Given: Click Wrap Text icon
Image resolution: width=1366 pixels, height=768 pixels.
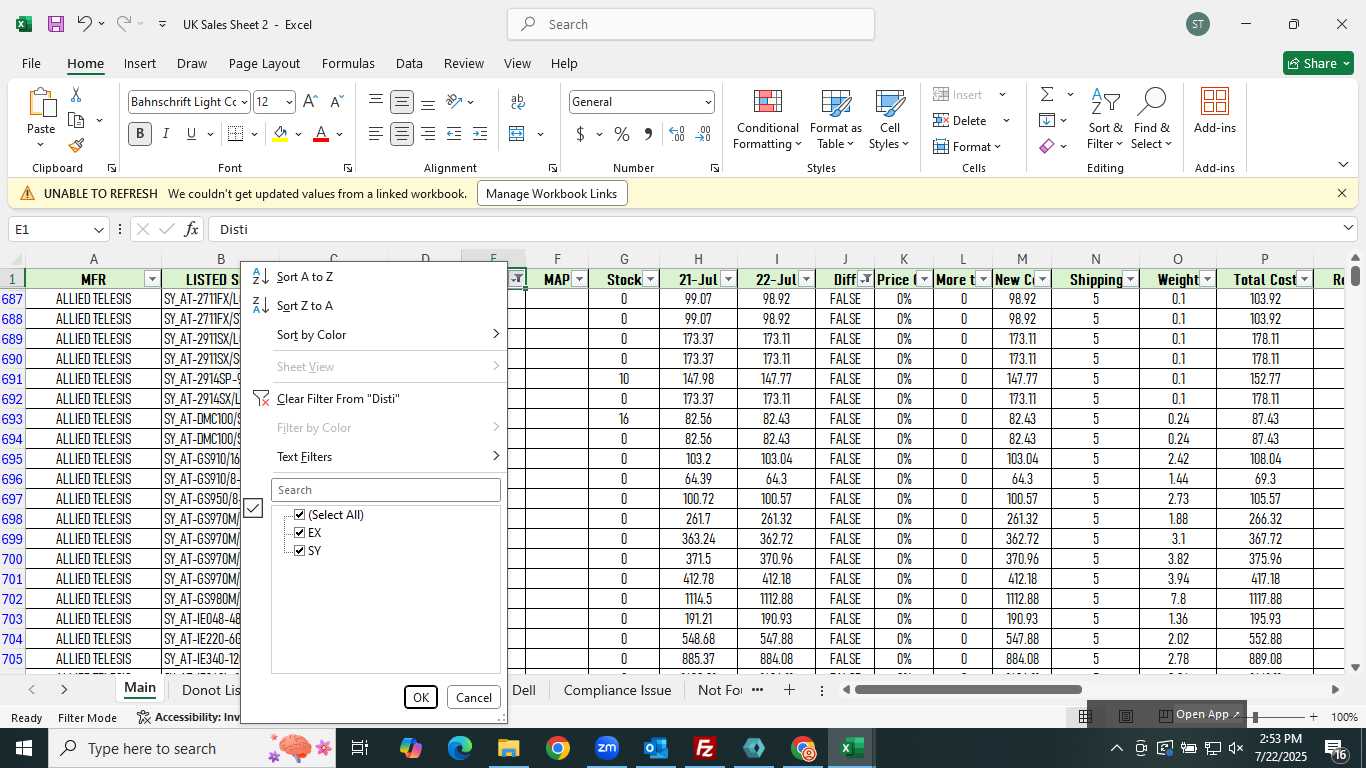Looking at the screenshot, I should click(x=518, y=102).
